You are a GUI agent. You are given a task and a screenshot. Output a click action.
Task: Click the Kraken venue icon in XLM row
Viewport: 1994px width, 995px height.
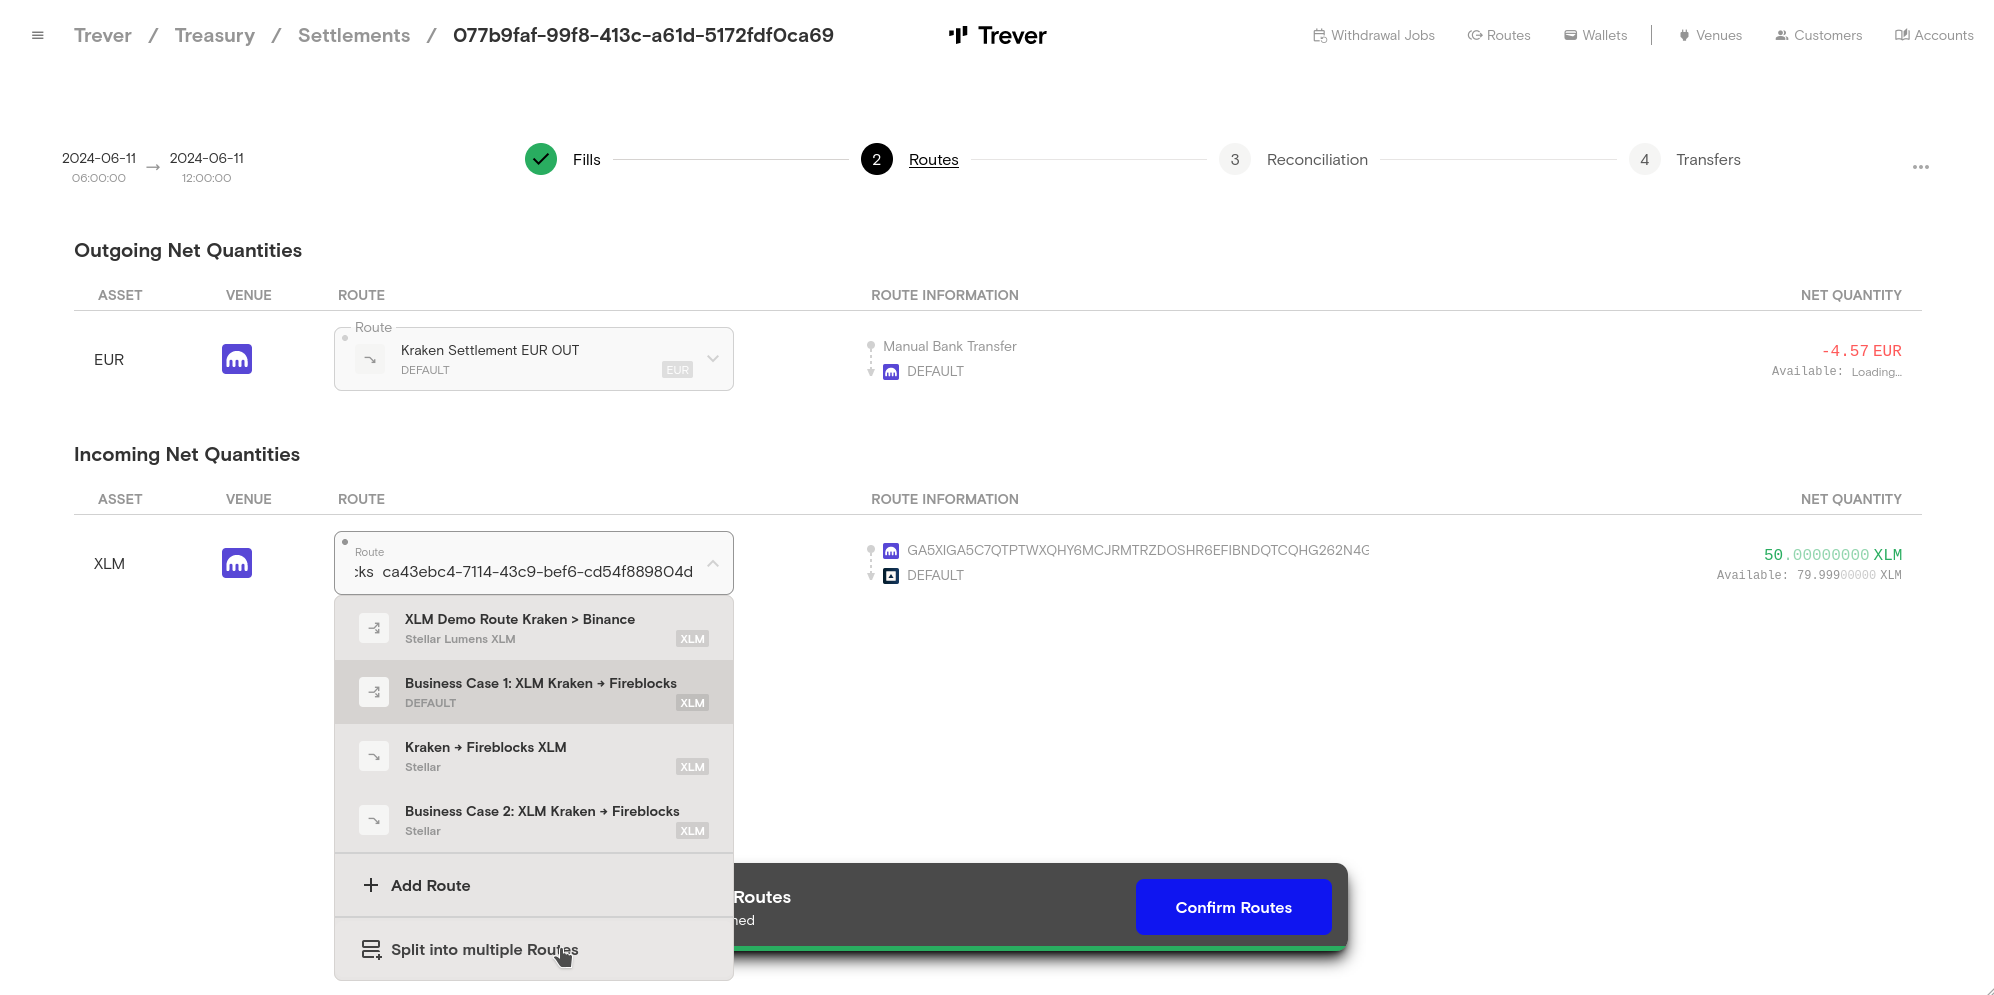237,563
